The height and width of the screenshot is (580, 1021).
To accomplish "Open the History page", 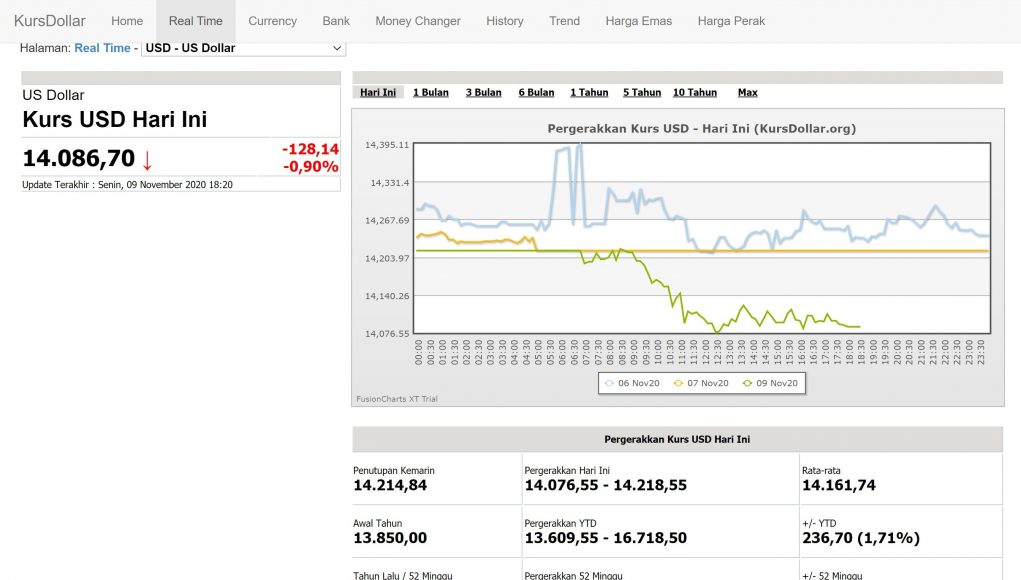I will 504,21.
